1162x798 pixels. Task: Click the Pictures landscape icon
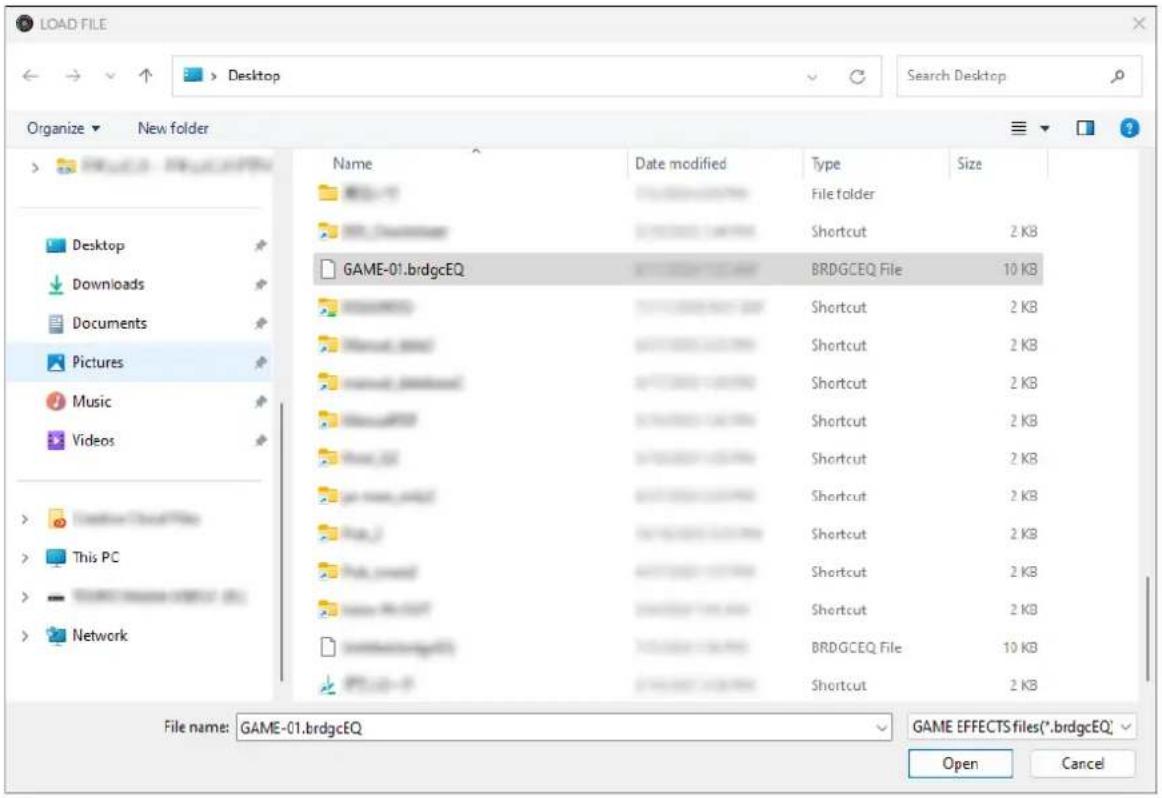pos(56,362)
